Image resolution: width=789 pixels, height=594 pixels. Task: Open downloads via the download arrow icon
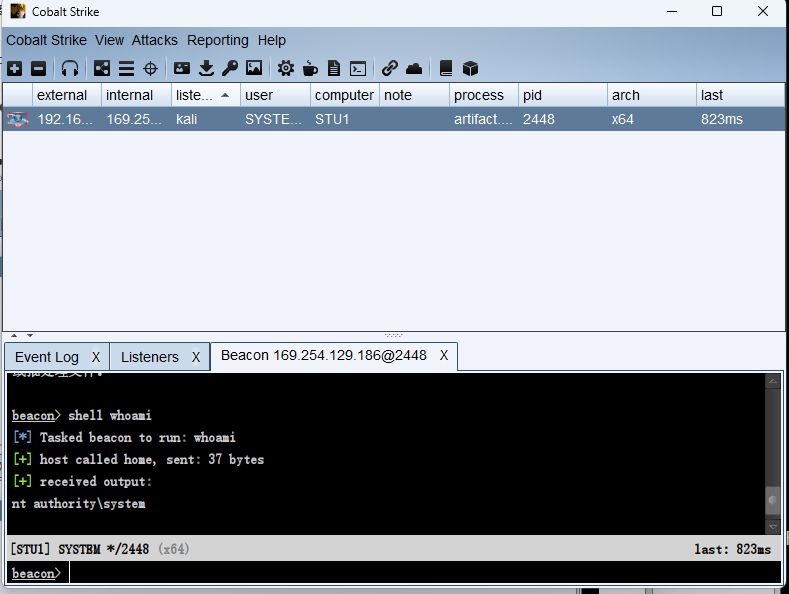tap(206, 69)
